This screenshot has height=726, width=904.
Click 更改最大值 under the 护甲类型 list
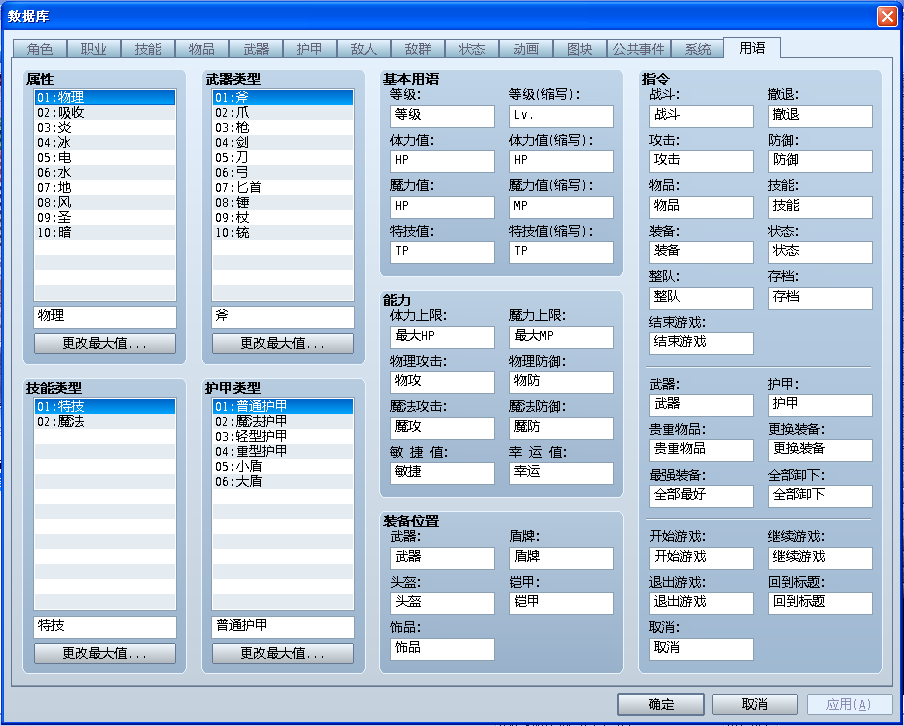(x=282, y=653)
